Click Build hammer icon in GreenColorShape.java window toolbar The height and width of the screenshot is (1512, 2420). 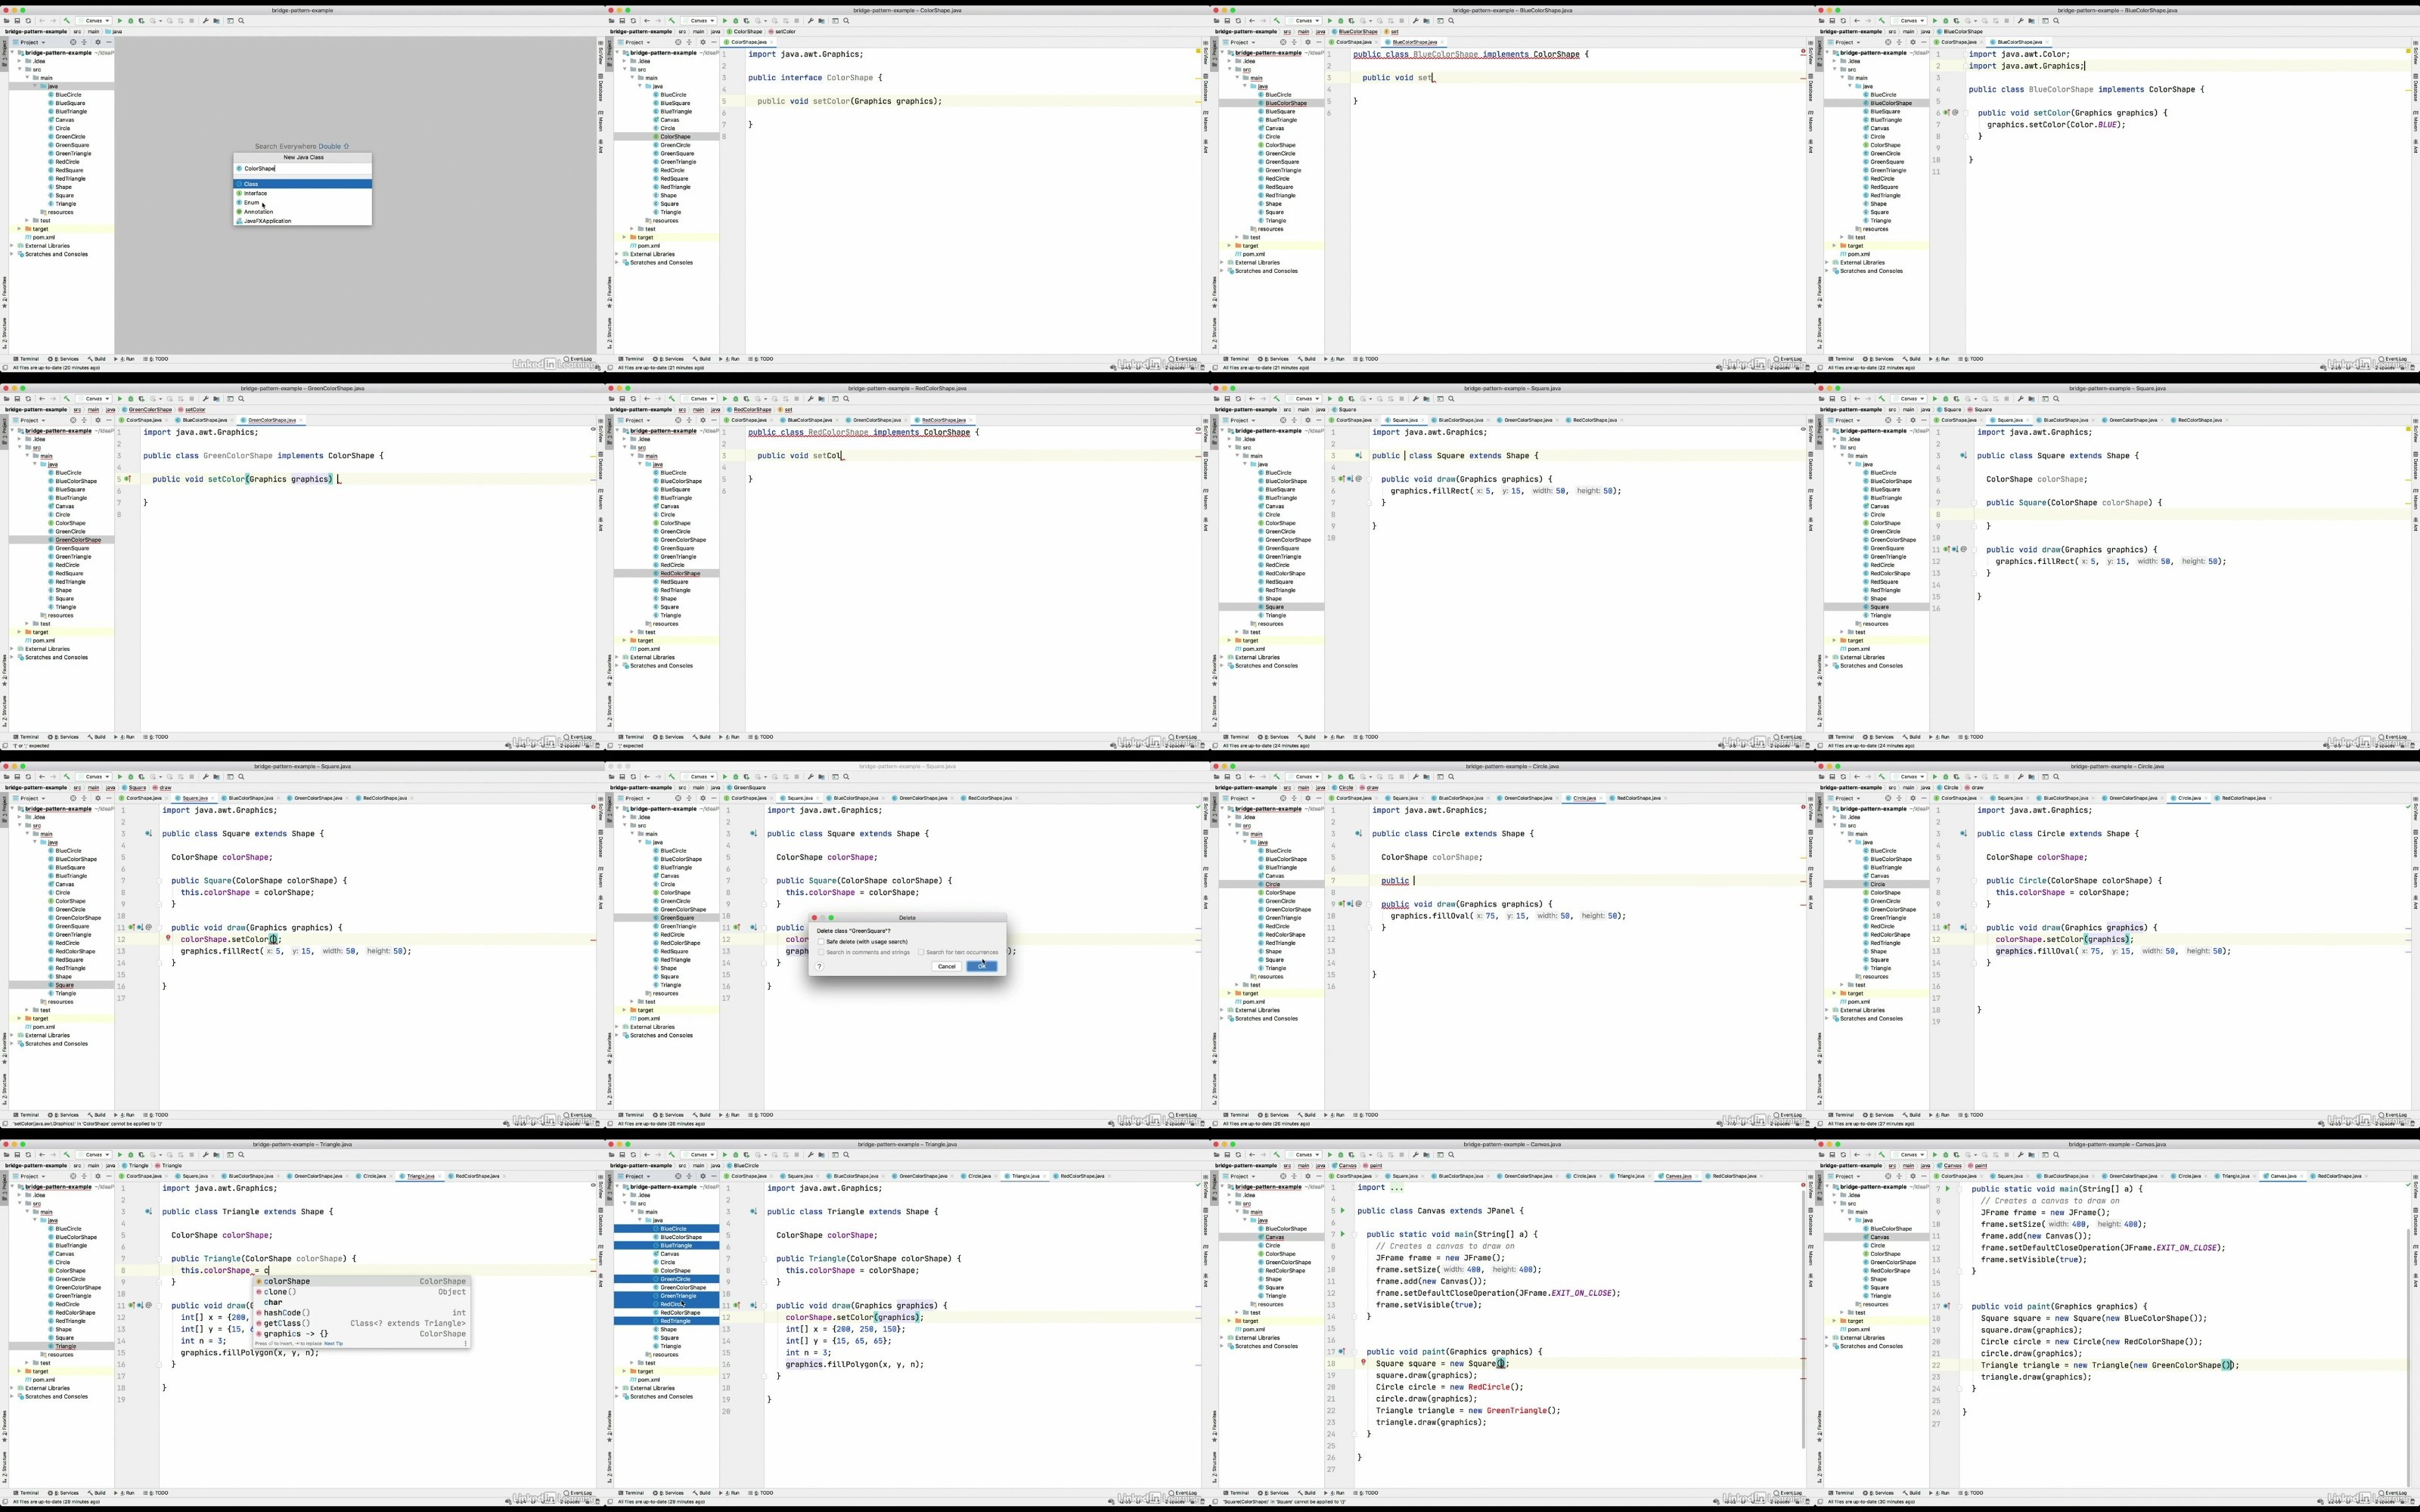(67, 399)
